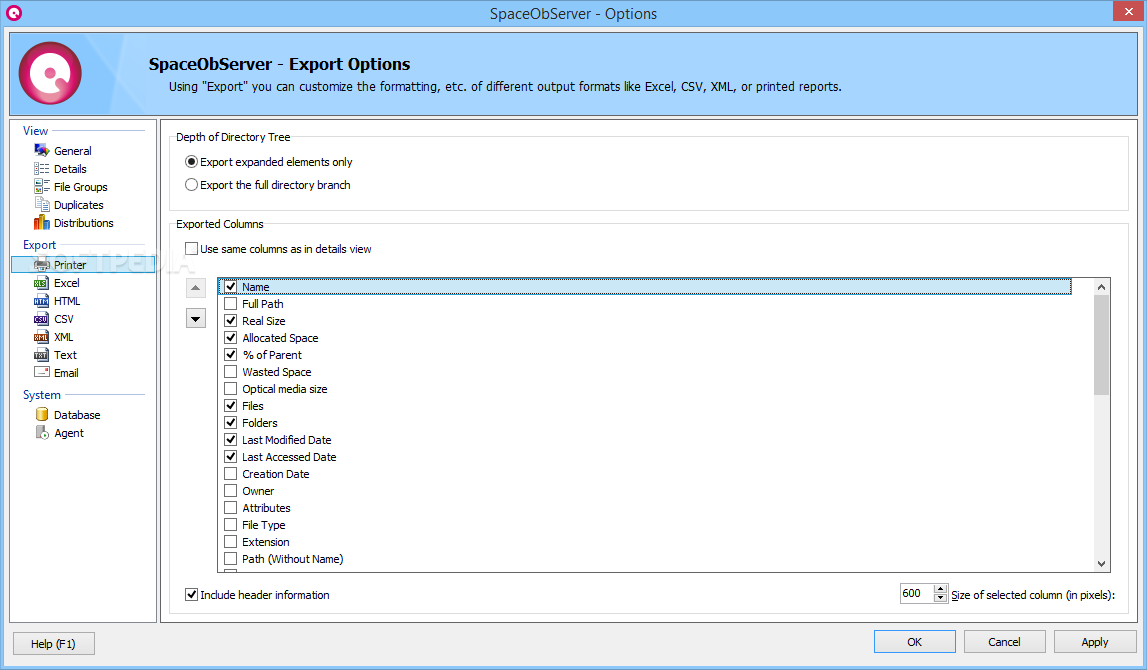The height and width of the screenshot is (670, 1147).
Task: Select the CSV export icon
Action: click(x=42, y=319)
